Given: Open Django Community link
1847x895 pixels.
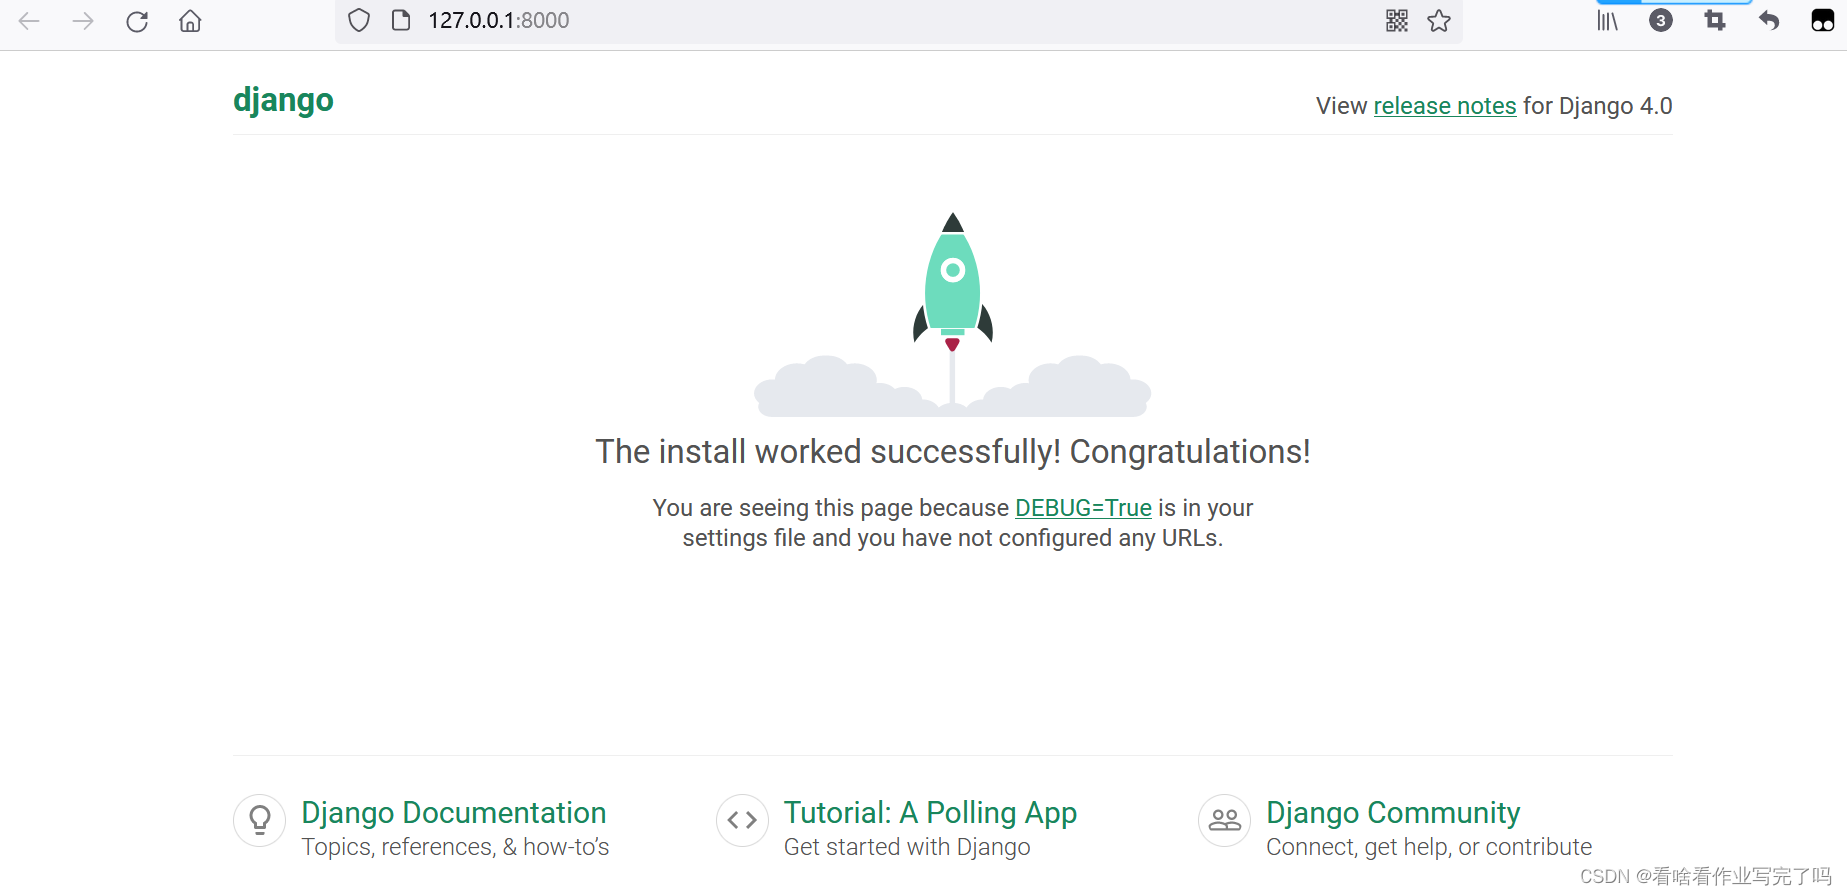Looking at the screenshot, I should click(1393, 813).
